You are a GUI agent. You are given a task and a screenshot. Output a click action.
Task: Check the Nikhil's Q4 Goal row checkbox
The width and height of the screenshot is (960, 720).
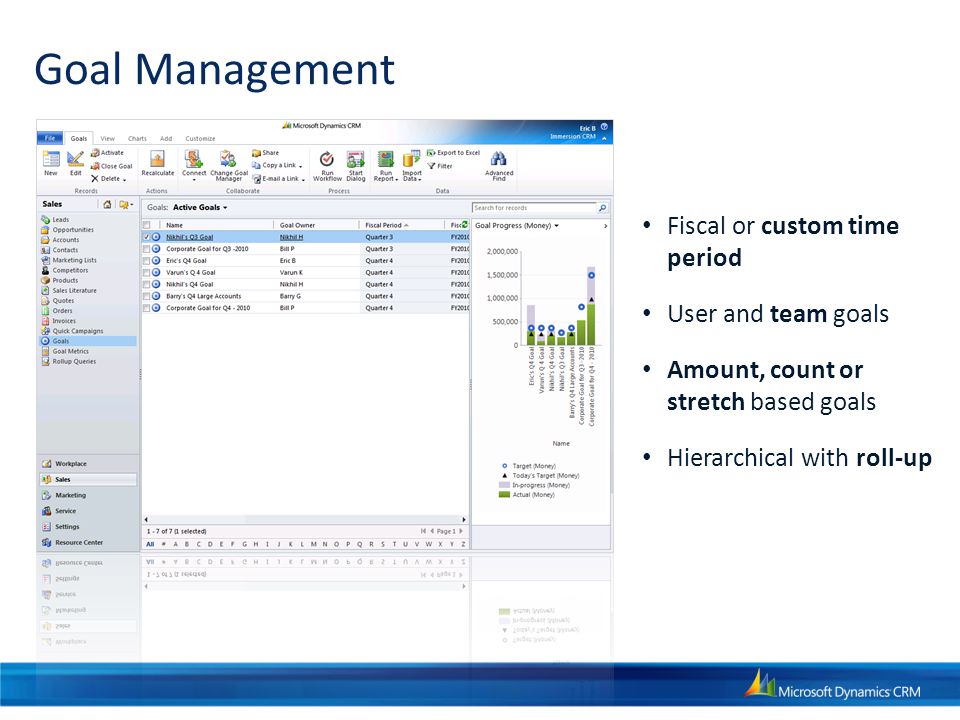147,284
